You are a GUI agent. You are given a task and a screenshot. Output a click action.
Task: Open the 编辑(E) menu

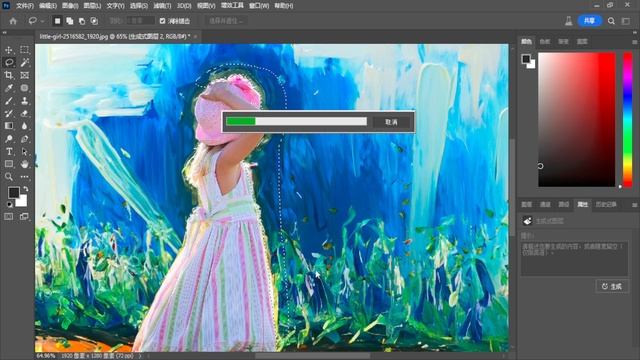click(x=48, y=6)
